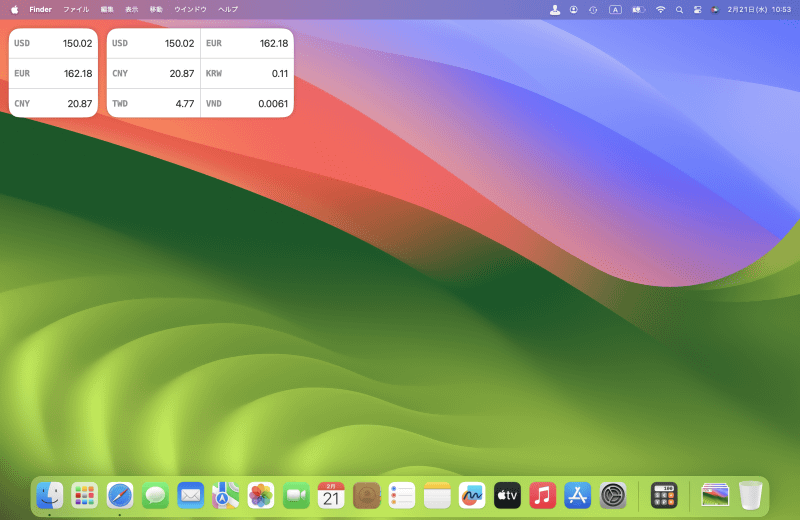
Task: Click the date and time 2月21日(水) 10:53
Action: point(759,10)
